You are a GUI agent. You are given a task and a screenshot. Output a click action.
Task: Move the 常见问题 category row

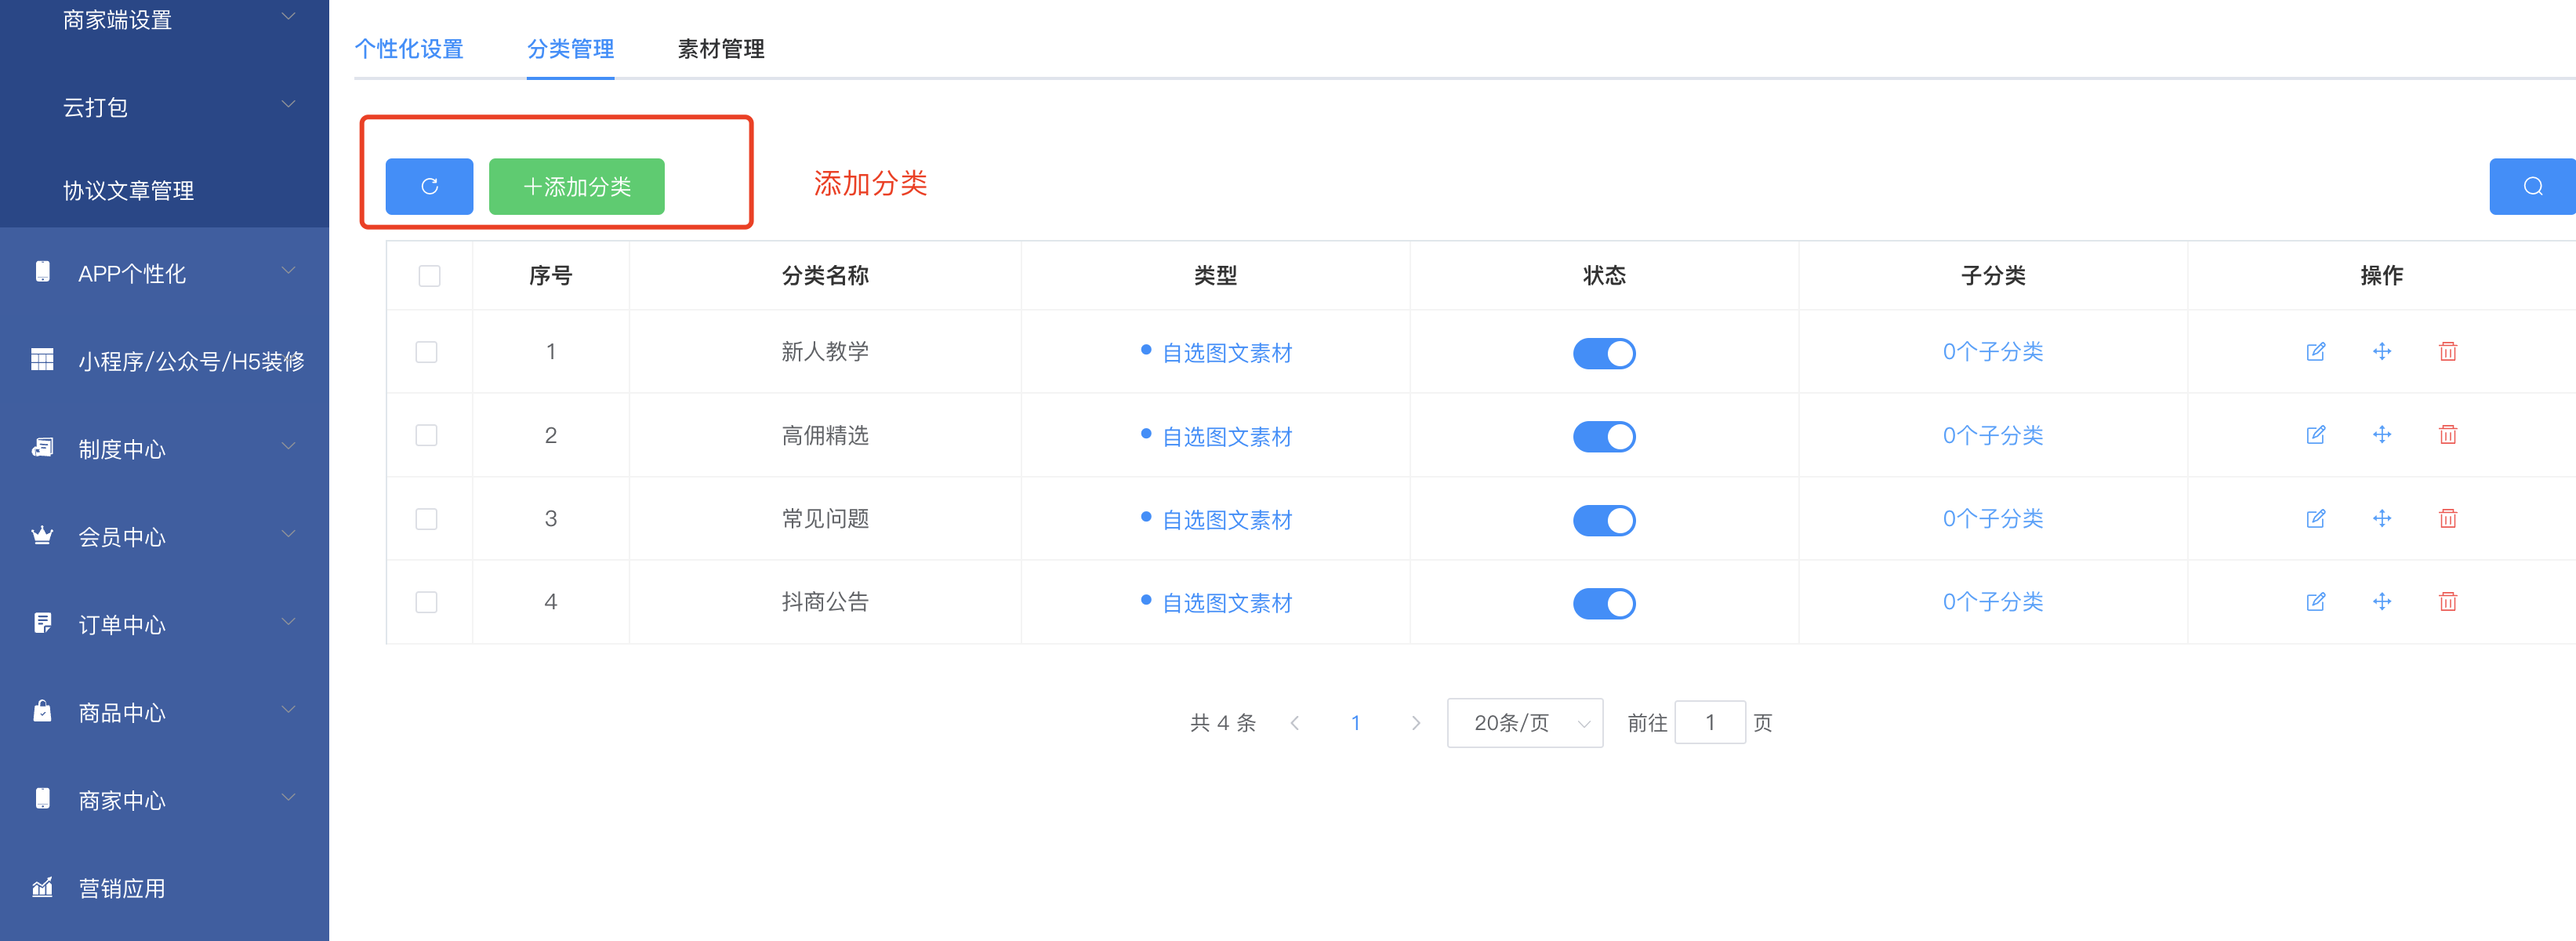(2381, 518)
